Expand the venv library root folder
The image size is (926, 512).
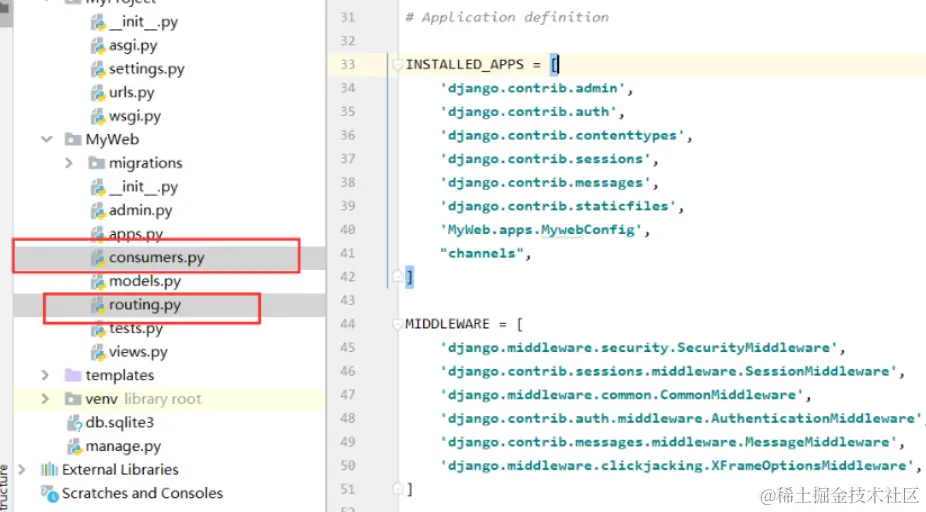[x=45, y=399]
